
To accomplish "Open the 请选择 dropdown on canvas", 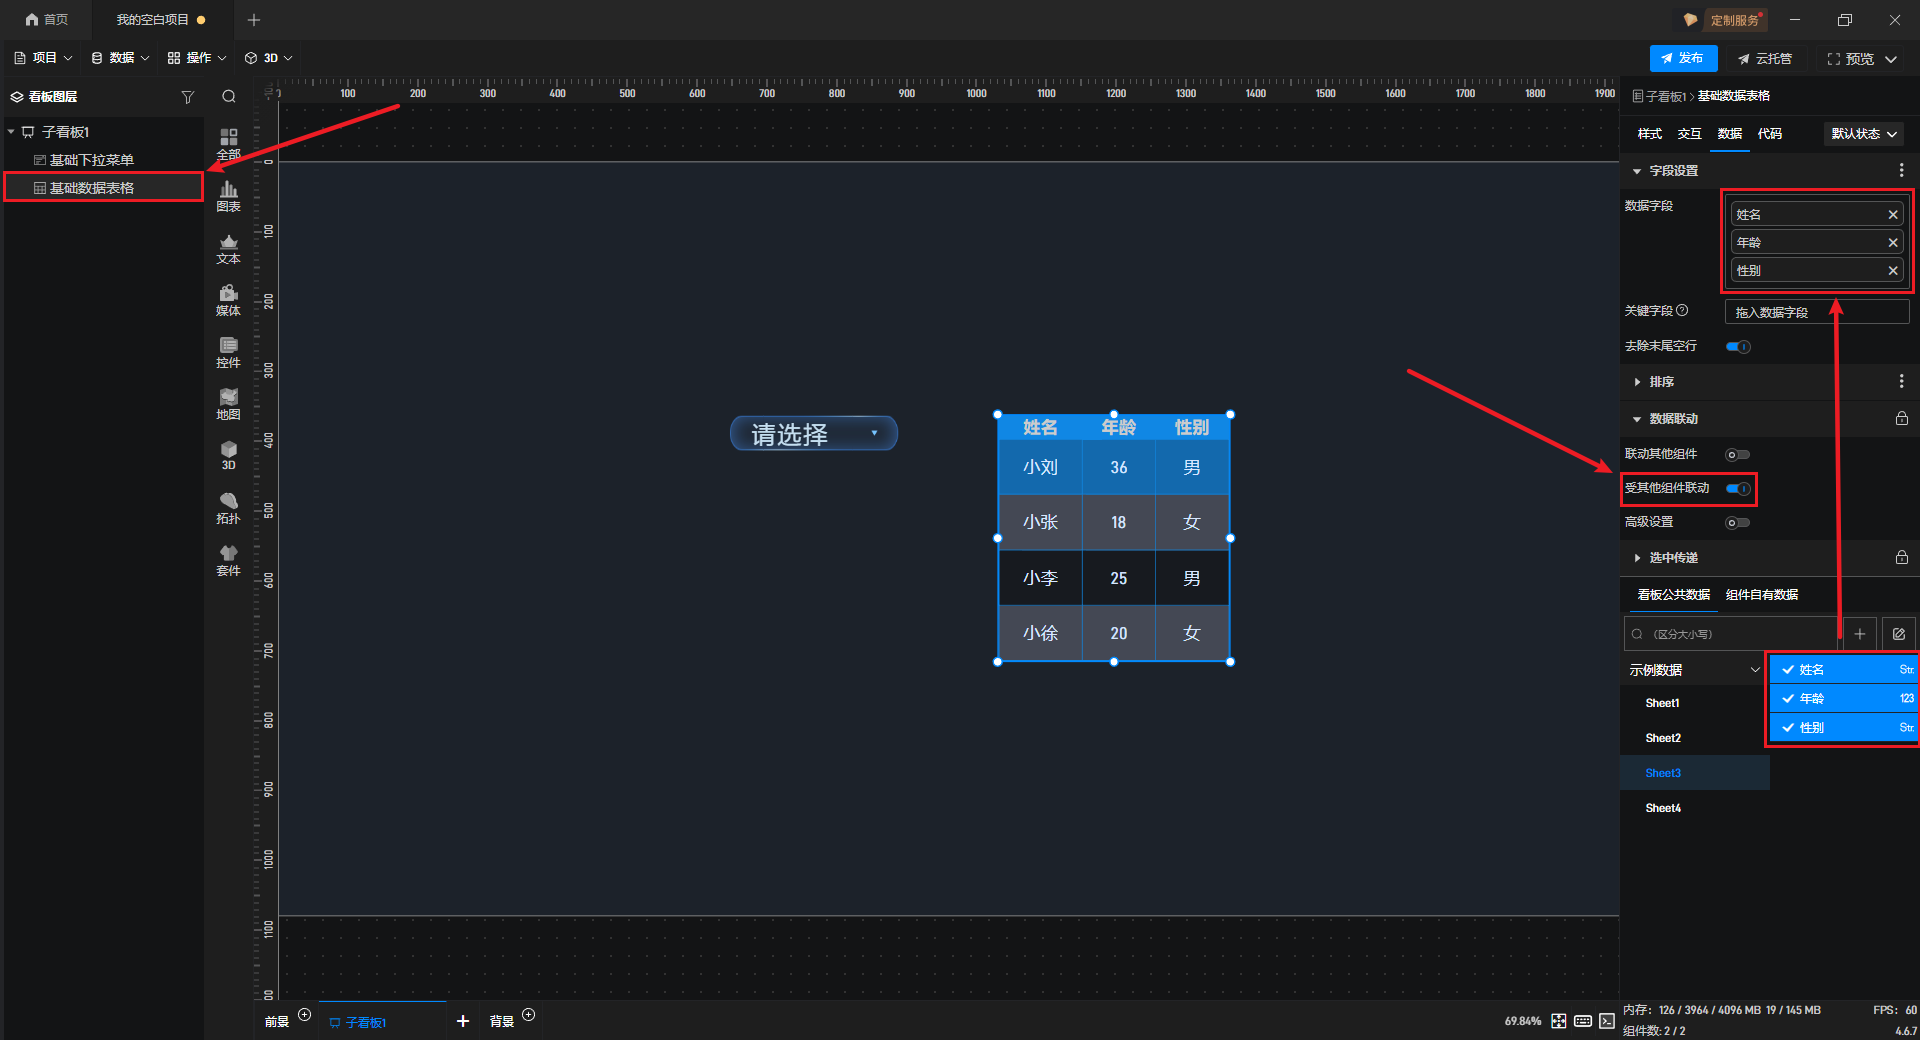I will tap(814, 434).
